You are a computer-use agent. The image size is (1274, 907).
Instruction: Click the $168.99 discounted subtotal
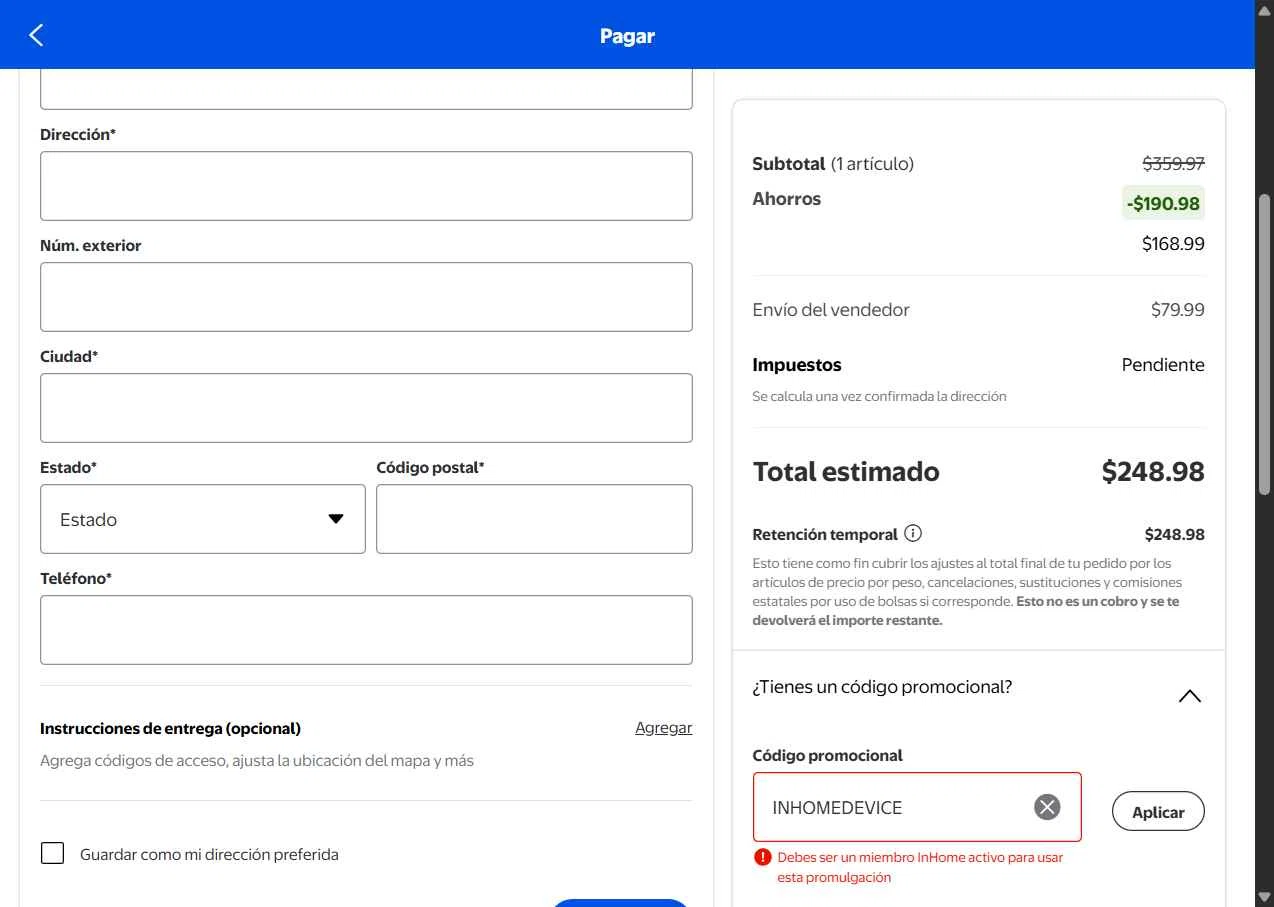1173,244
